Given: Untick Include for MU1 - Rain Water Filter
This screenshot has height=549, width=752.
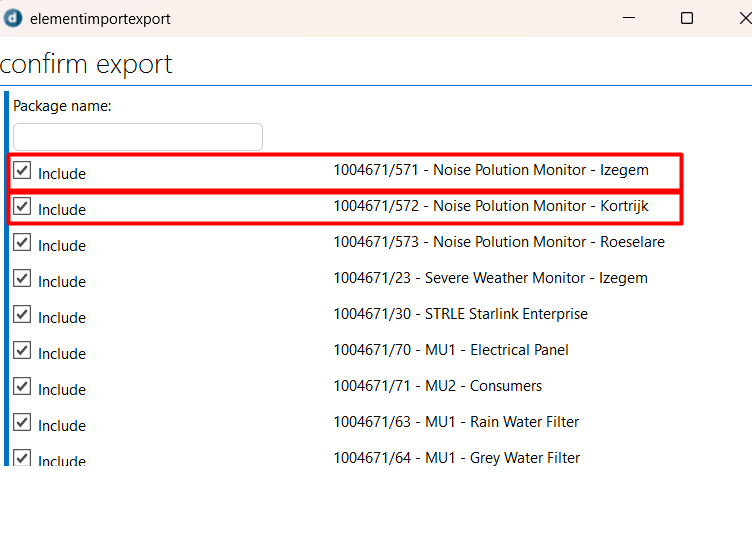Looking at the screenshot, I should [22, 423].
